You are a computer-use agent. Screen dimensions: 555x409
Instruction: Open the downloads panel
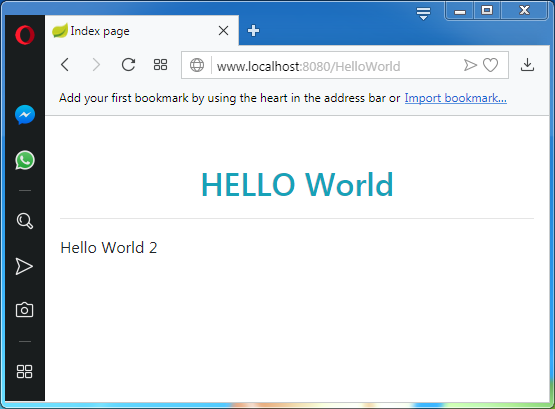pyautogui.click(x=527, y=65)
